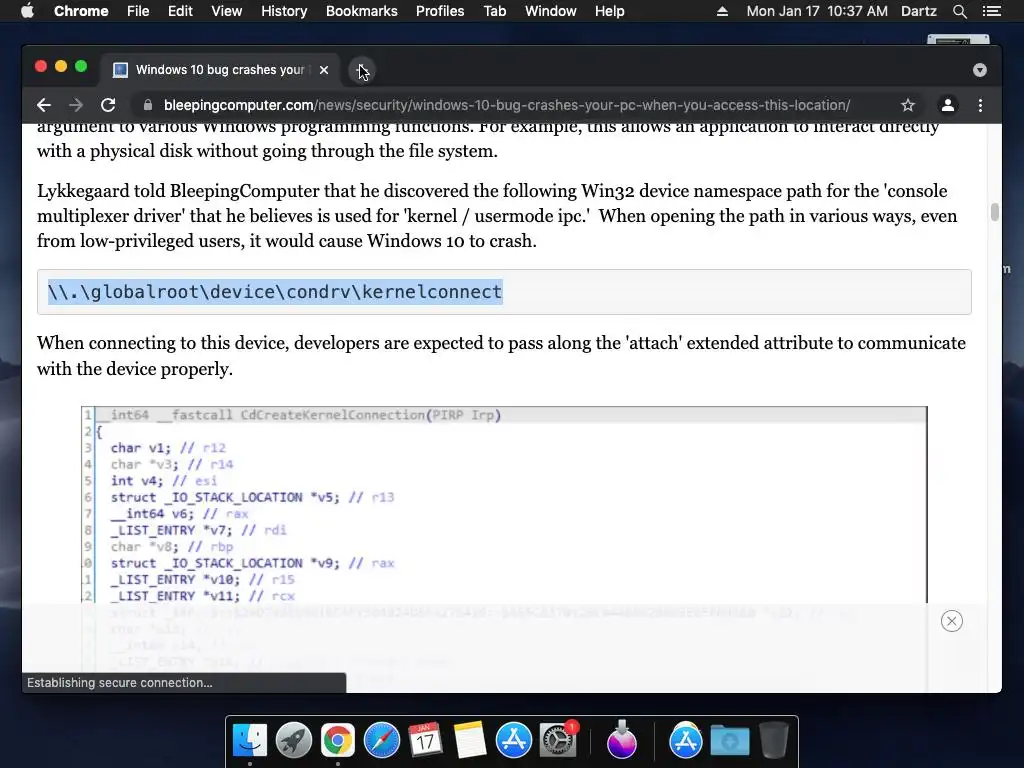This screenshot has width=1024, height=768.
Task: Open the Edit menu
Action: tap(180, 11)
